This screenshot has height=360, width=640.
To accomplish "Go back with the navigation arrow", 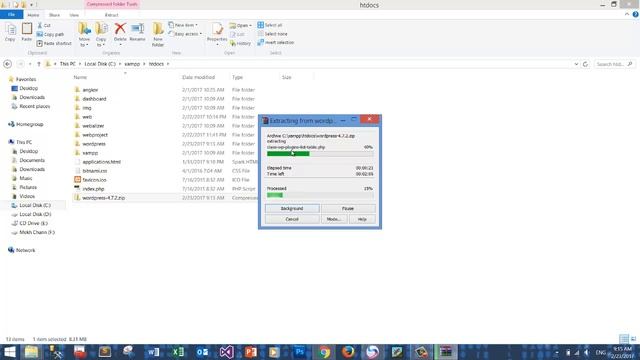I will [7, 64].
